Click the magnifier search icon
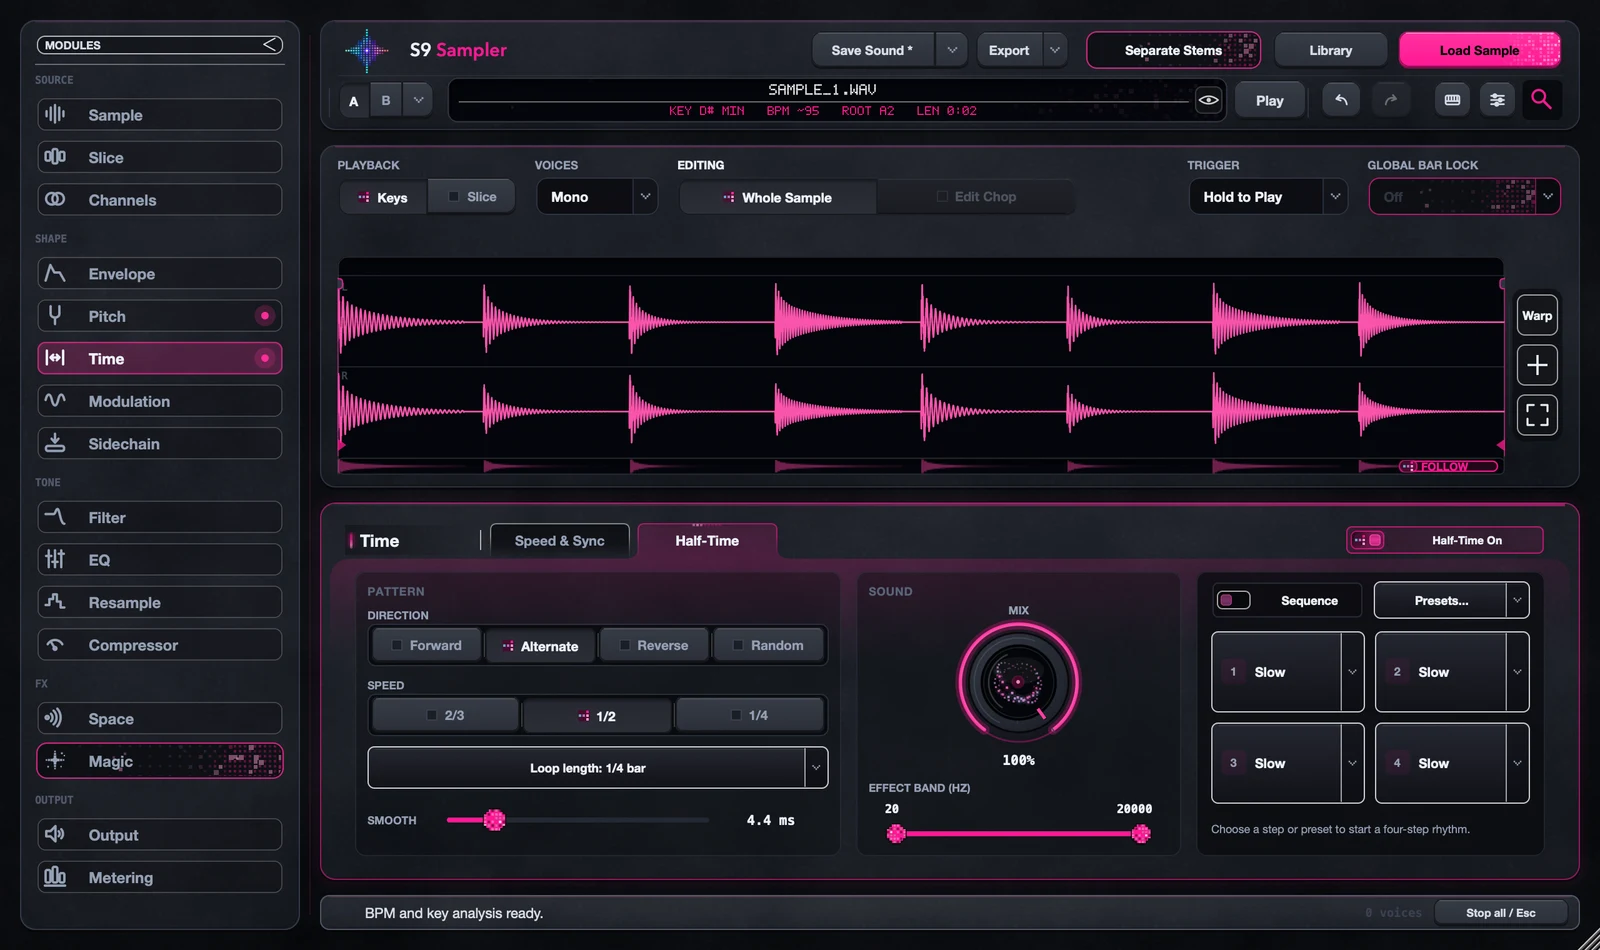Viewport: 1600px width, 950px height. click(x=1541, y=99)
